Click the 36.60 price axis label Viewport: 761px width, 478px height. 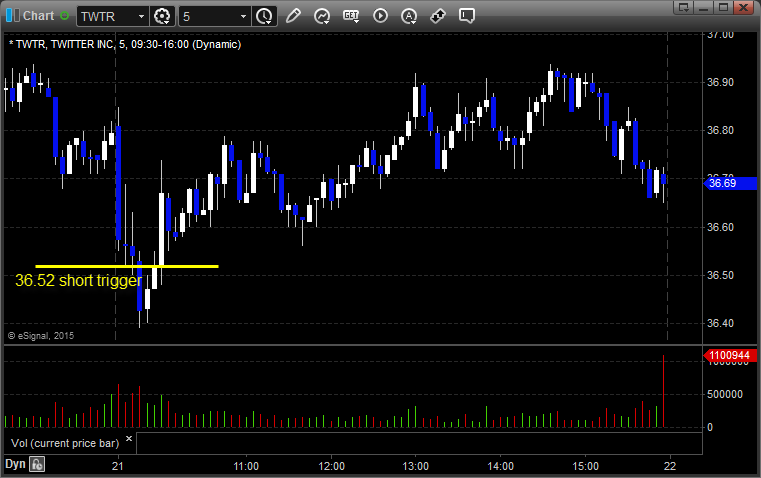720,227
